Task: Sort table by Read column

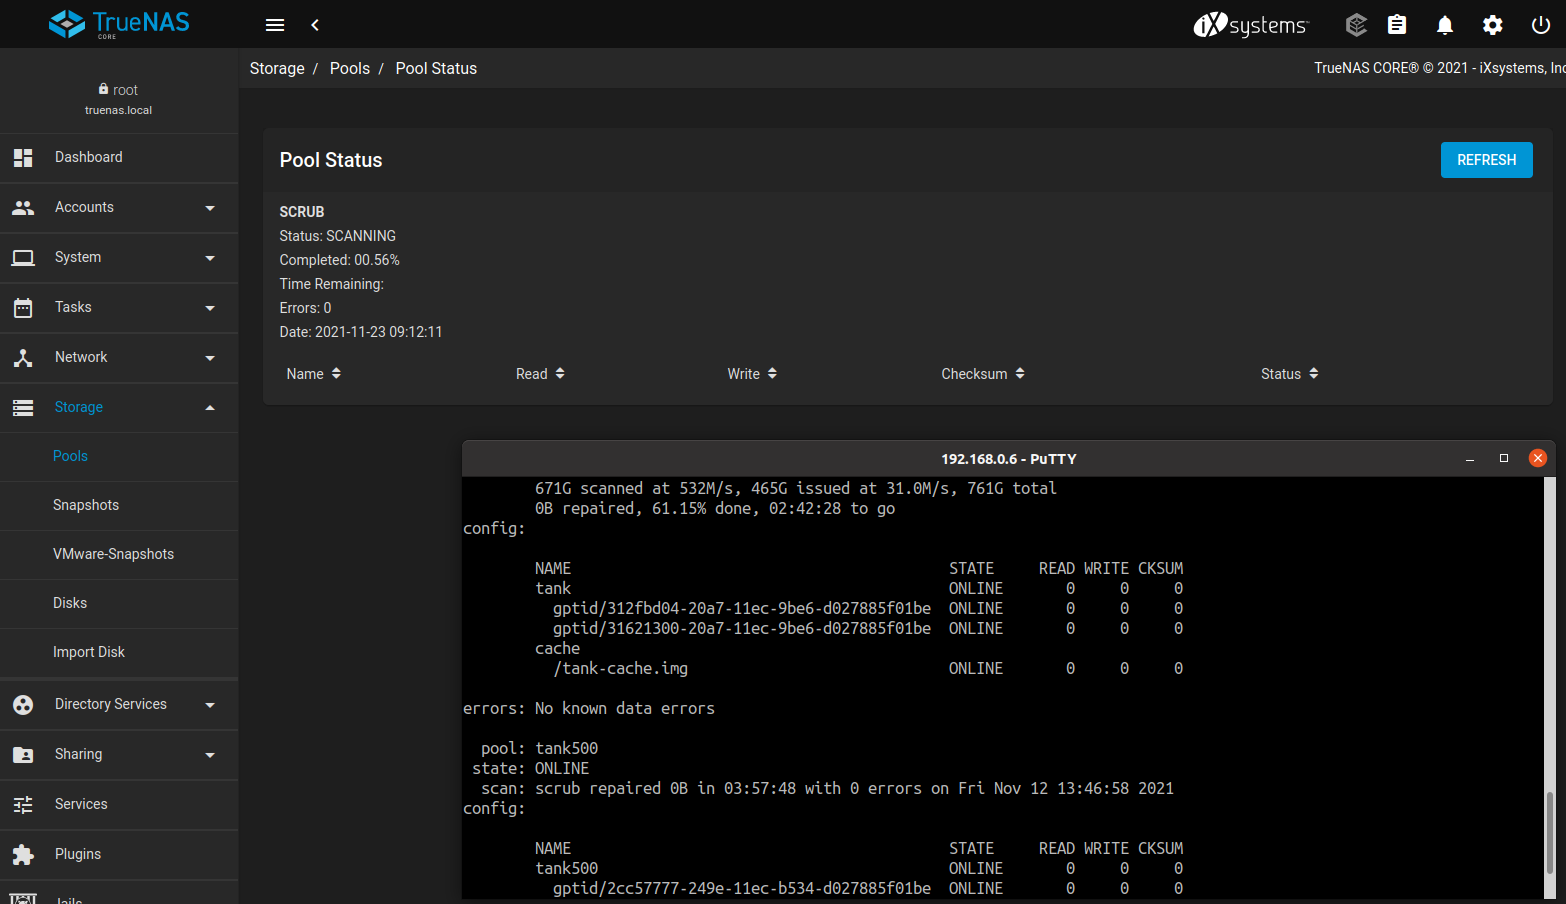Action: coord(540,374)
